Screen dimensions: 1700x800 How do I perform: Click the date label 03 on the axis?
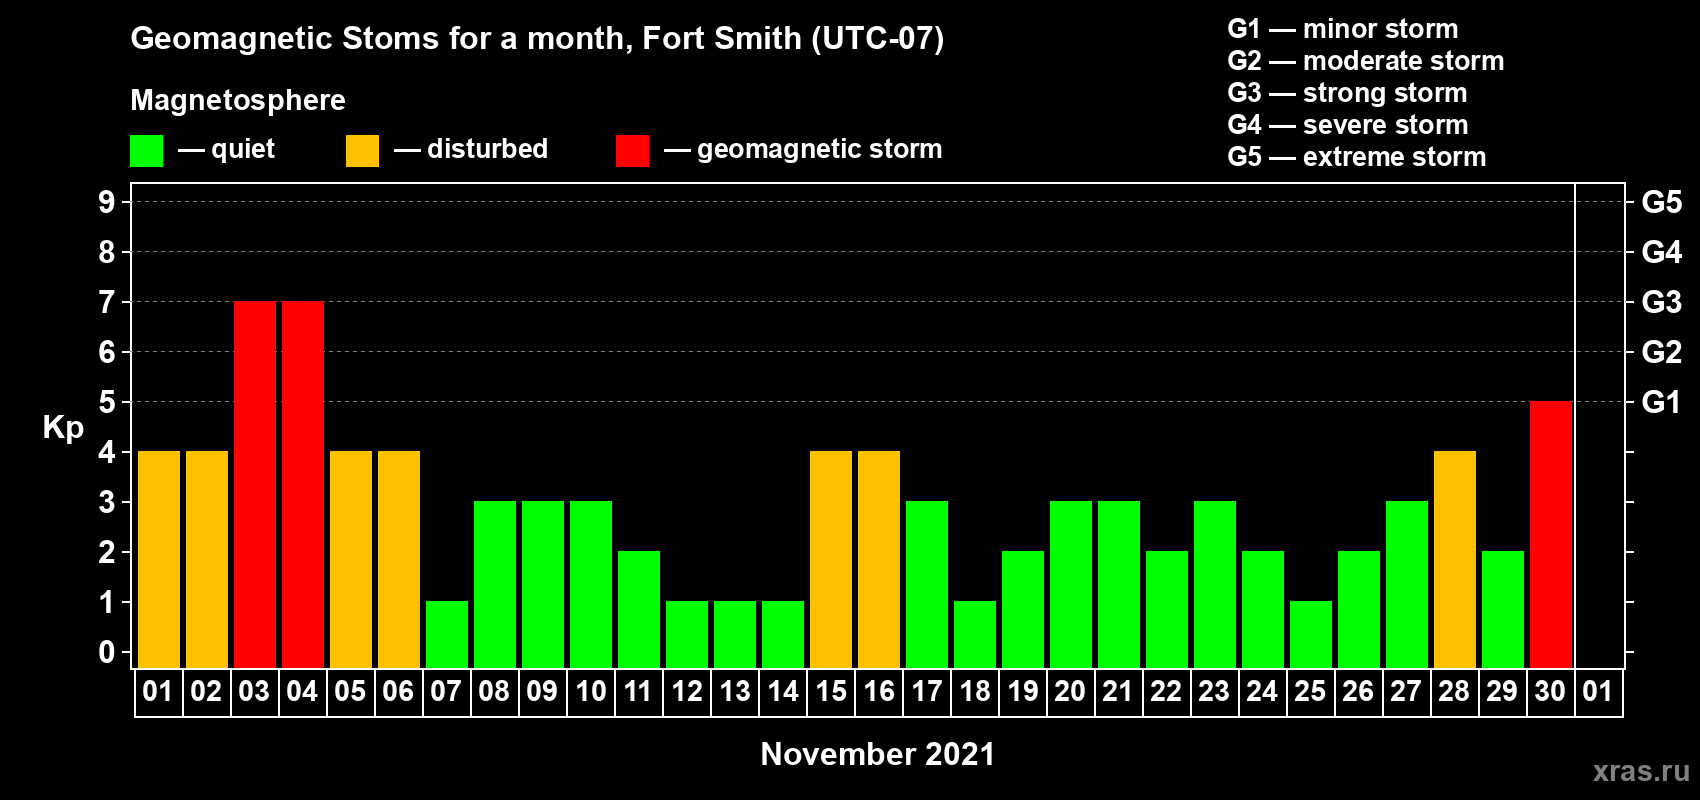coord(254,692)
